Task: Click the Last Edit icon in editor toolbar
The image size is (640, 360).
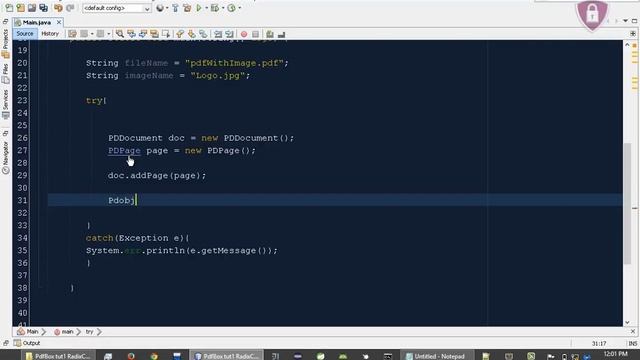Action: coord(72,34)
